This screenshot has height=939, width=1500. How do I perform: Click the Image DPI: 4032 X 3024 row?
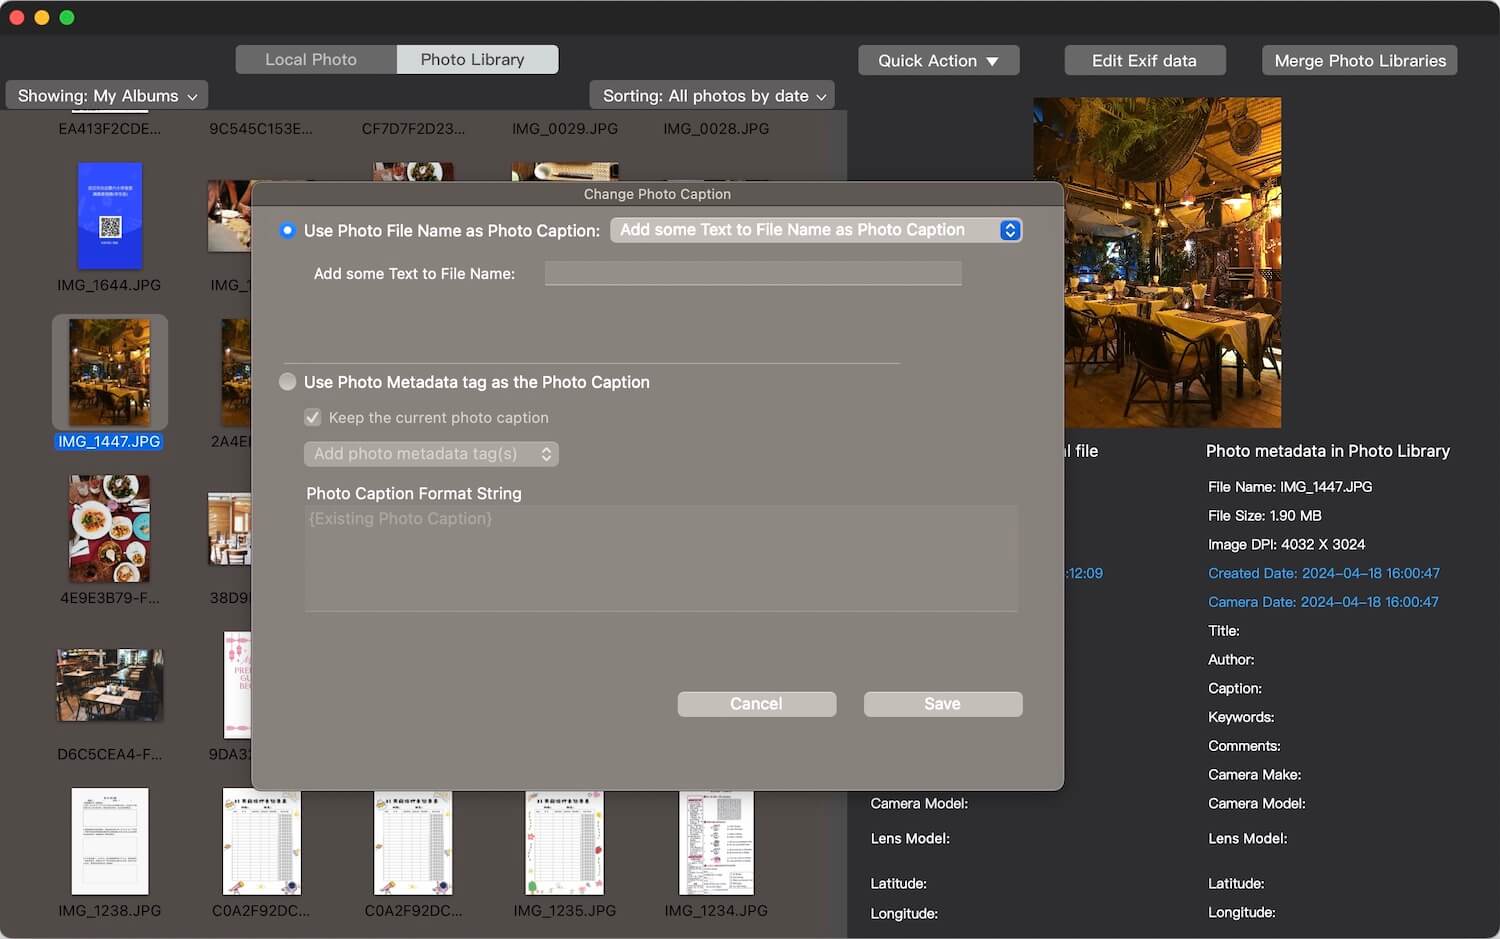[1287, 545]
